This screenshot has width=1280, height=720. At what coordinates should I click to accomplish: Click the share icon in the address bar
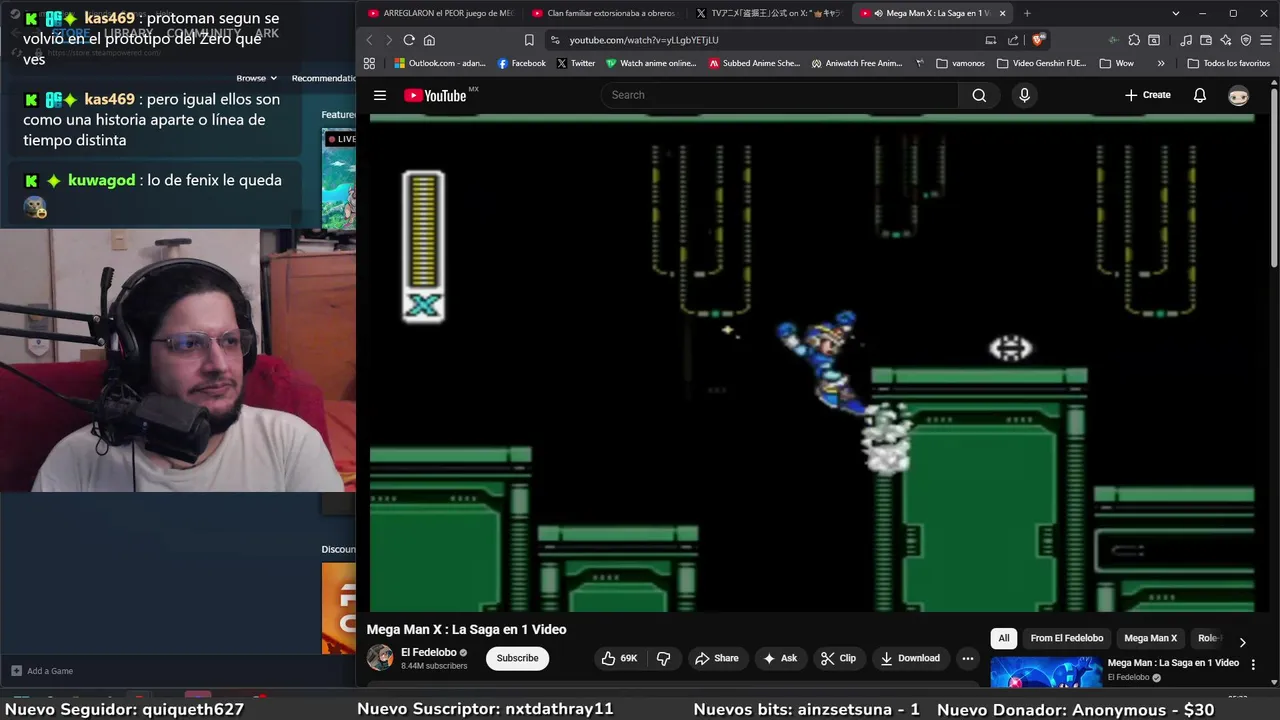pyautogui.click(x=1013, y=40)
